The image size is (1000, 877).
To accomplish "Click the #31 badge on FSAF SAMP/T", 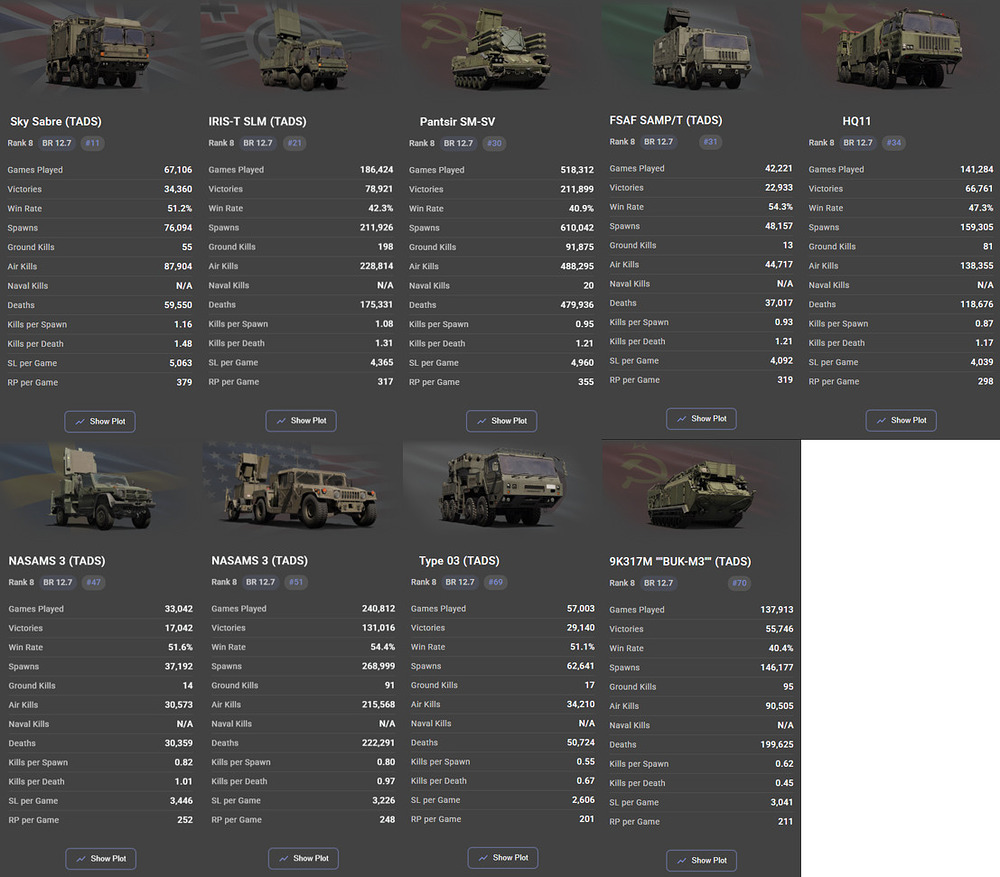I will click(710, 142).
